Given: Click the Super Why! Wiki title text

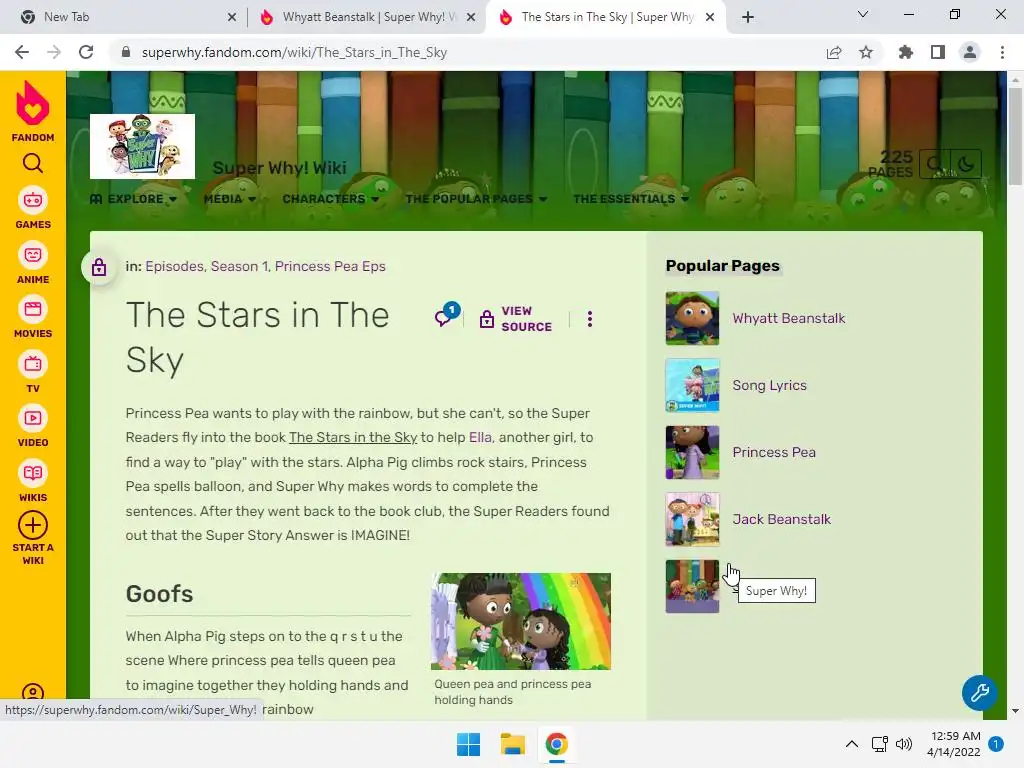Looking at the screenshot, I should (280, 168).
